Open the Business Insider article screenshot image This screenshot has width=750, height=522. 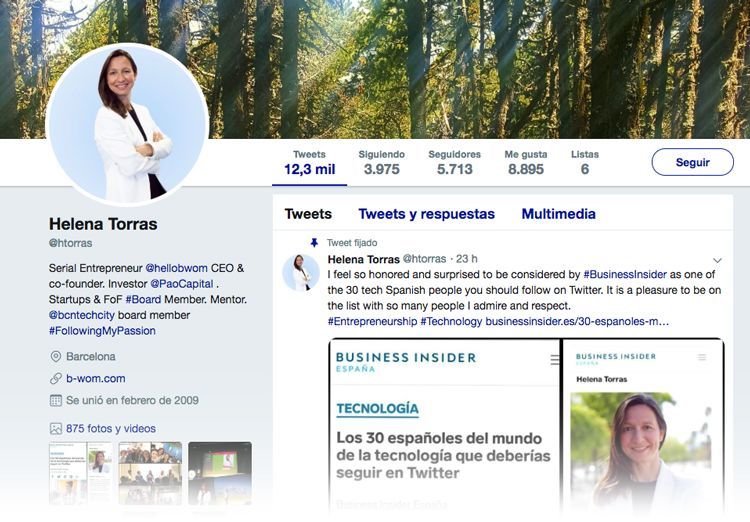click(x=444, y=426)
